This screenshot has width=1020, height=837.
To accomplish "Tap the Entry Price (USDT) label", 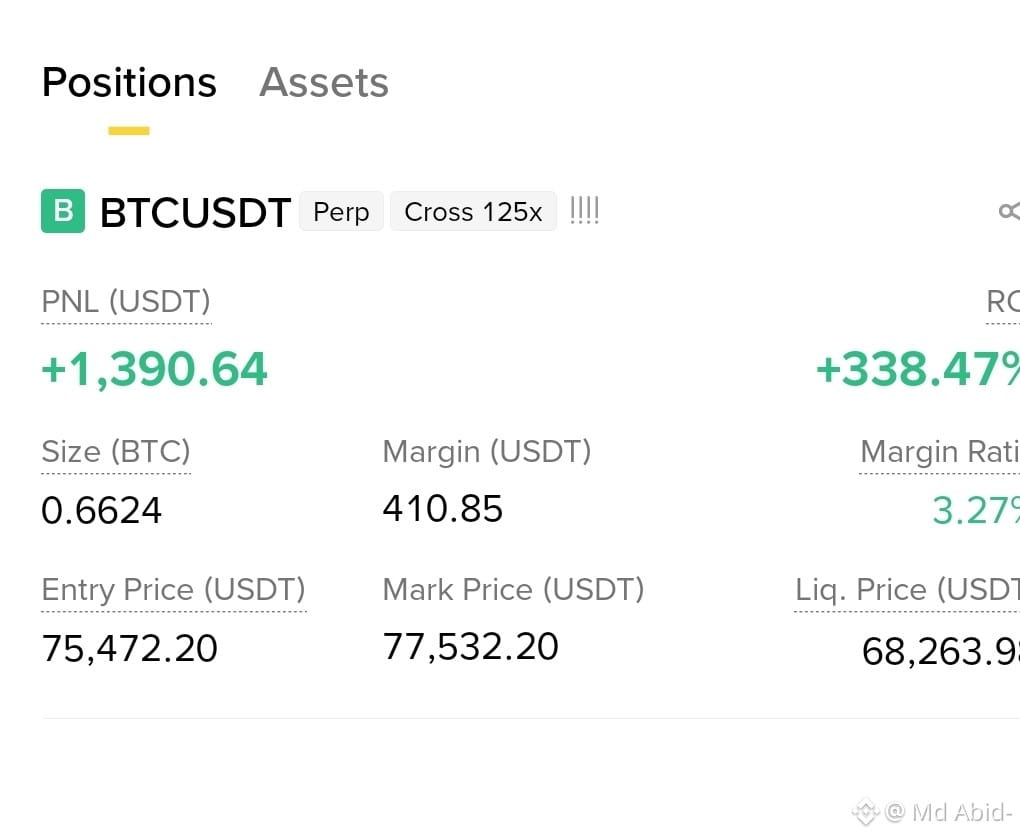I will (174, 590).
